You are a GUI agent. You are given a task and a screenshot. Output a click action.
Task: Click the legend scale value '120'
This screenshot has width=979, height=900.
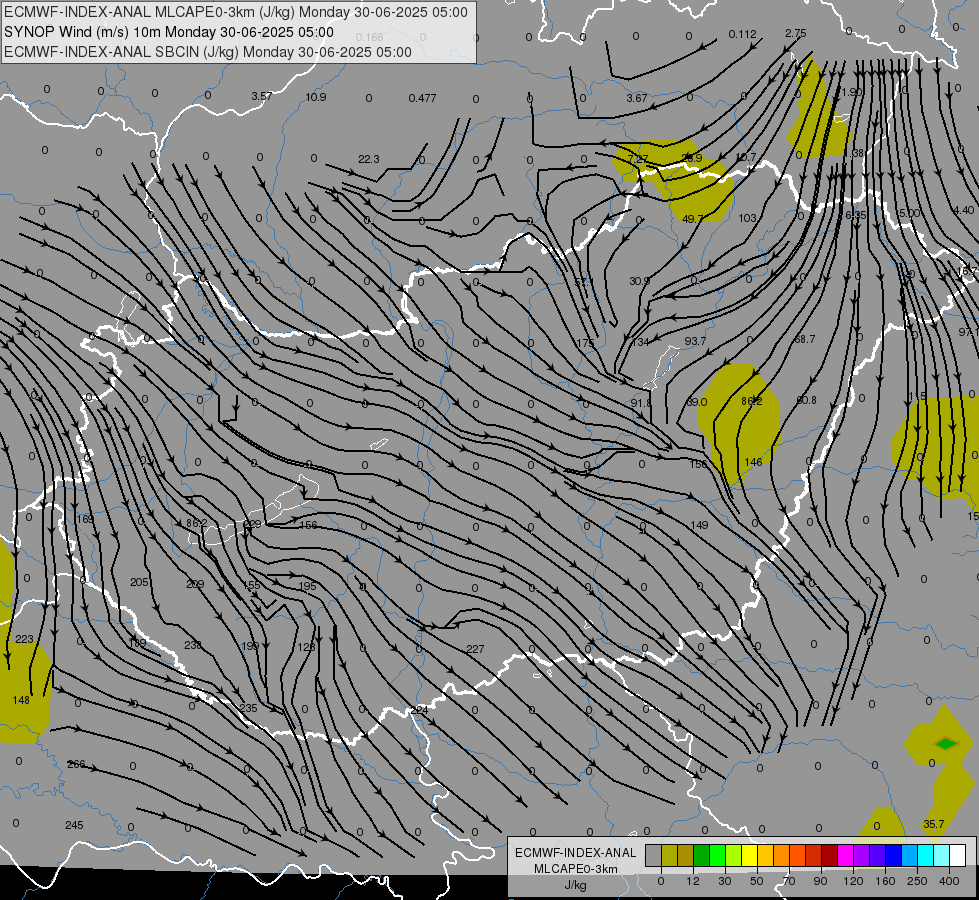click(853, 881)
